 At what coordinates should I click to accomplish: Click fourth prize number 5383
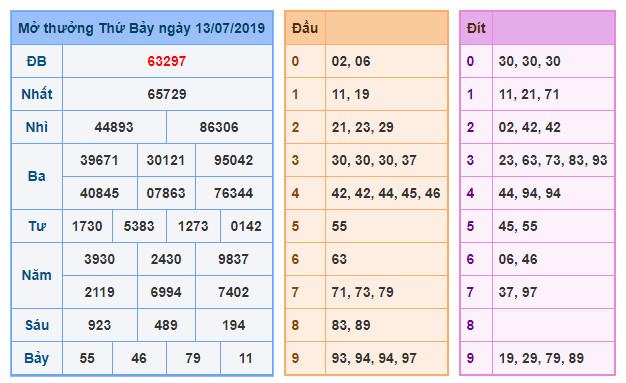point(139,226)
